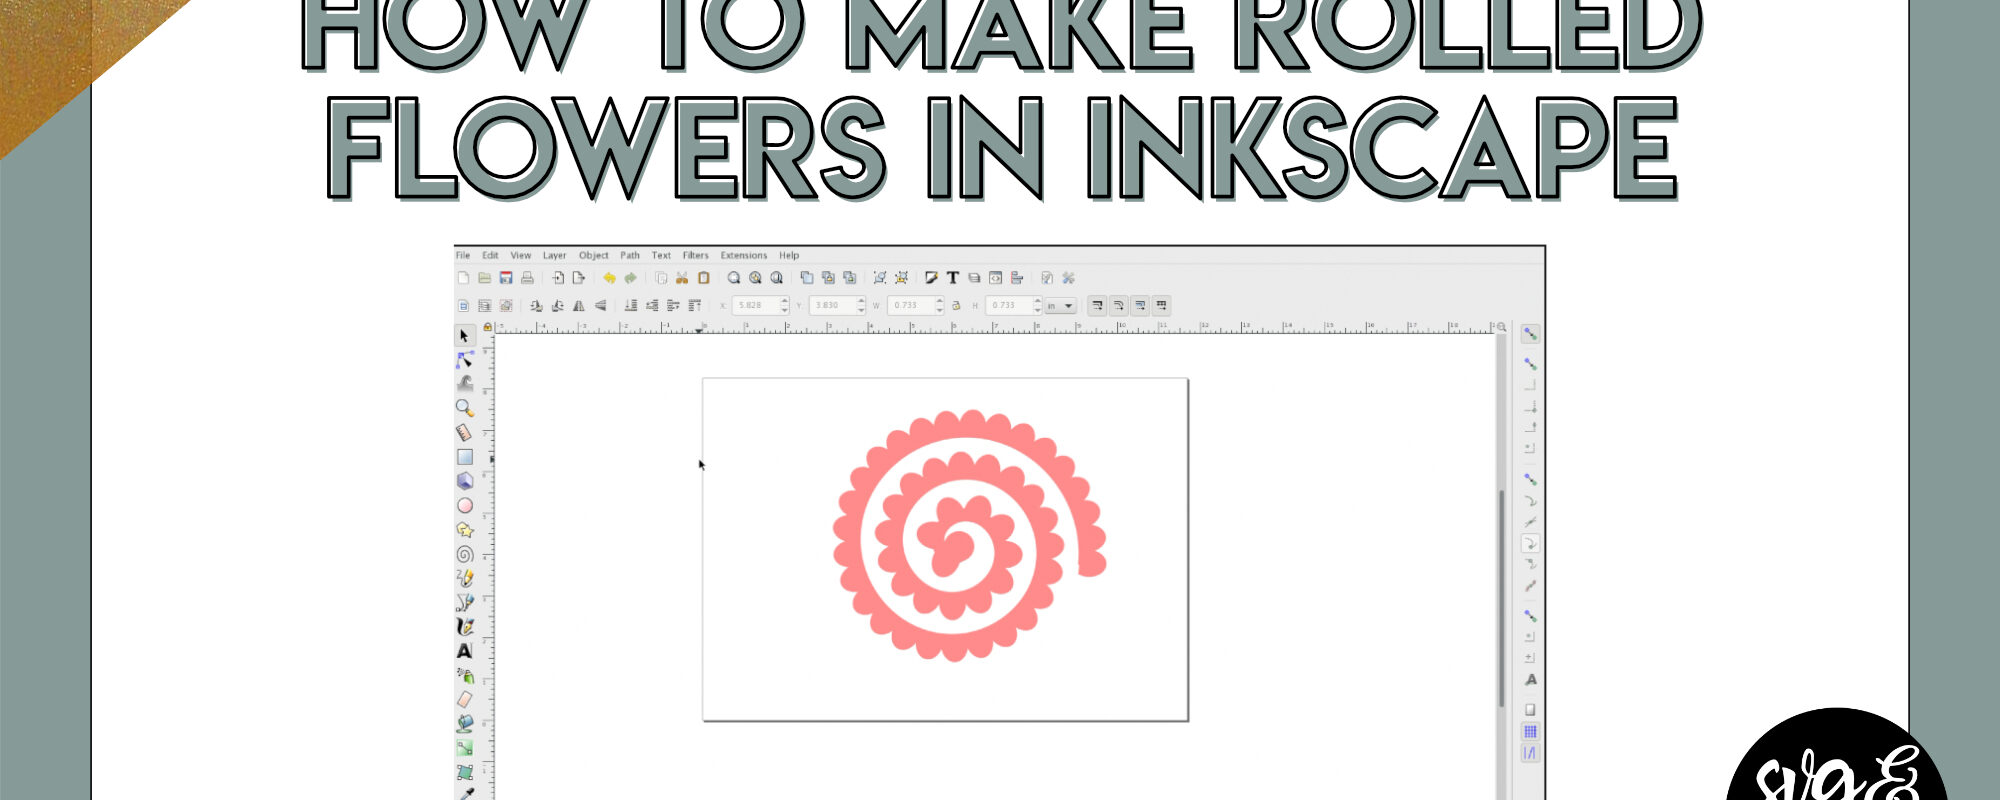This screenshot has width=2000, height=800.
Task: Click the Save document icon
Action: 506,278
